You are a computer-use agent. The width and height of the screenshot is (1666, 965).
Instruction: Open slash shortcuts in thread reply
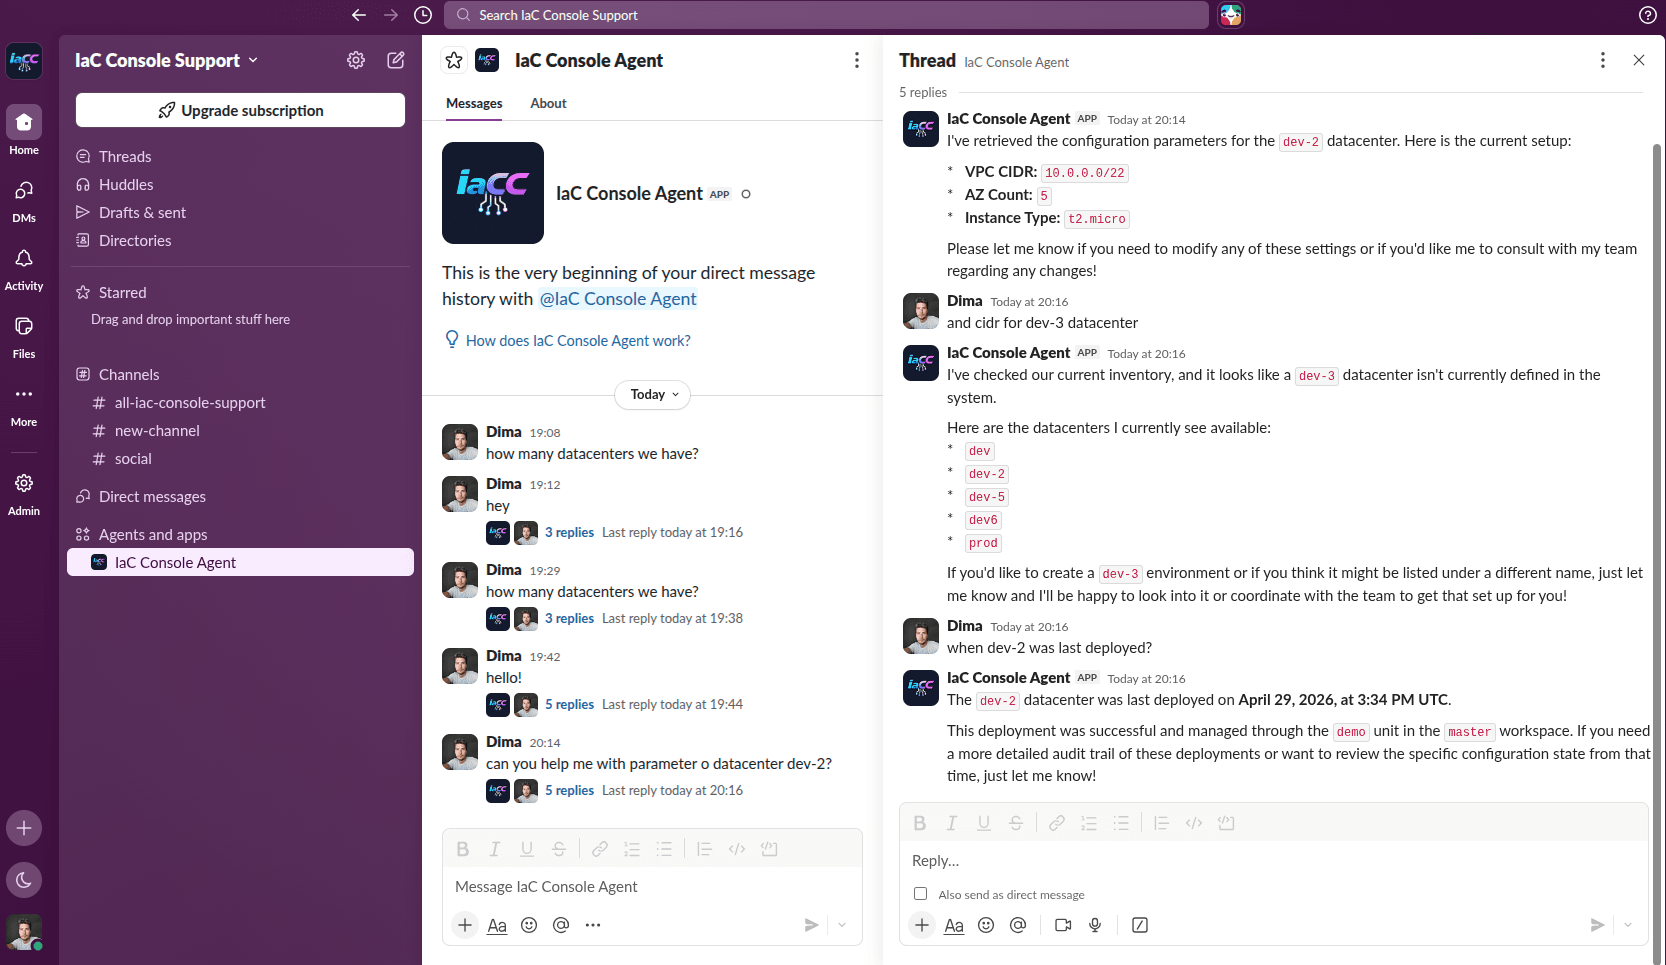[1140, 925]
